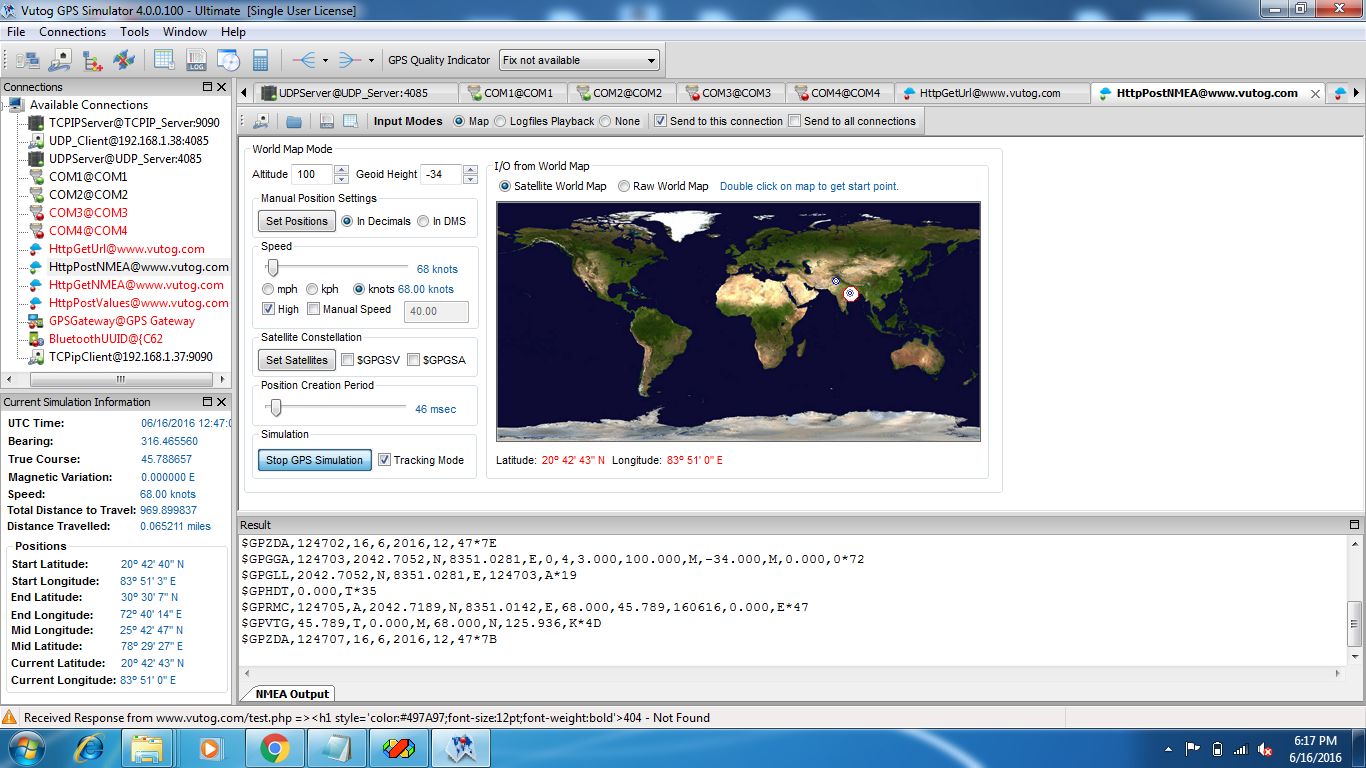The width and height of the screenshot is (1366, 768).
Task: Select GPSGateway@GPS Gateway in the connections tree
Action: pos(121,321)
